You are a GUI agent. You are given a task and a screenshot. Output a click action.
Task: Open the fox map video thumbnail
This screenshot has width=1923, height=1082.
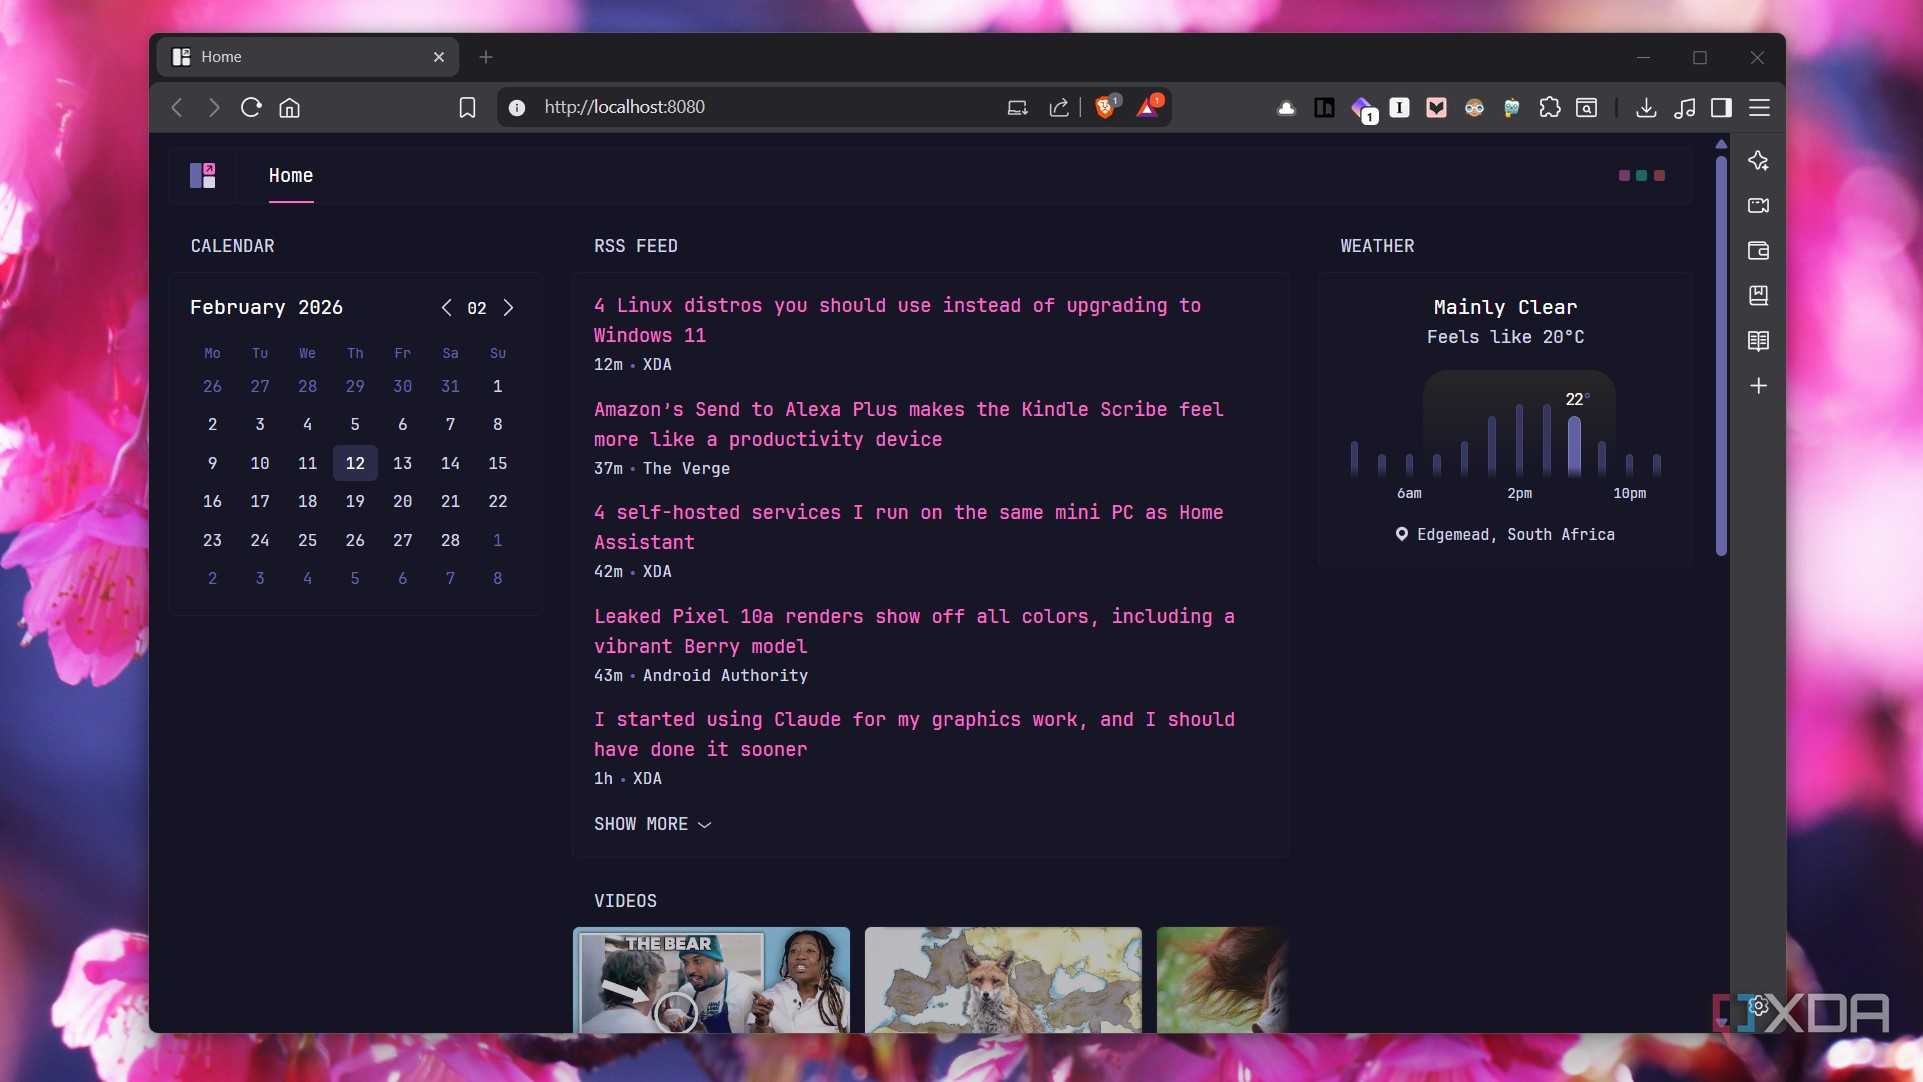1003,980
